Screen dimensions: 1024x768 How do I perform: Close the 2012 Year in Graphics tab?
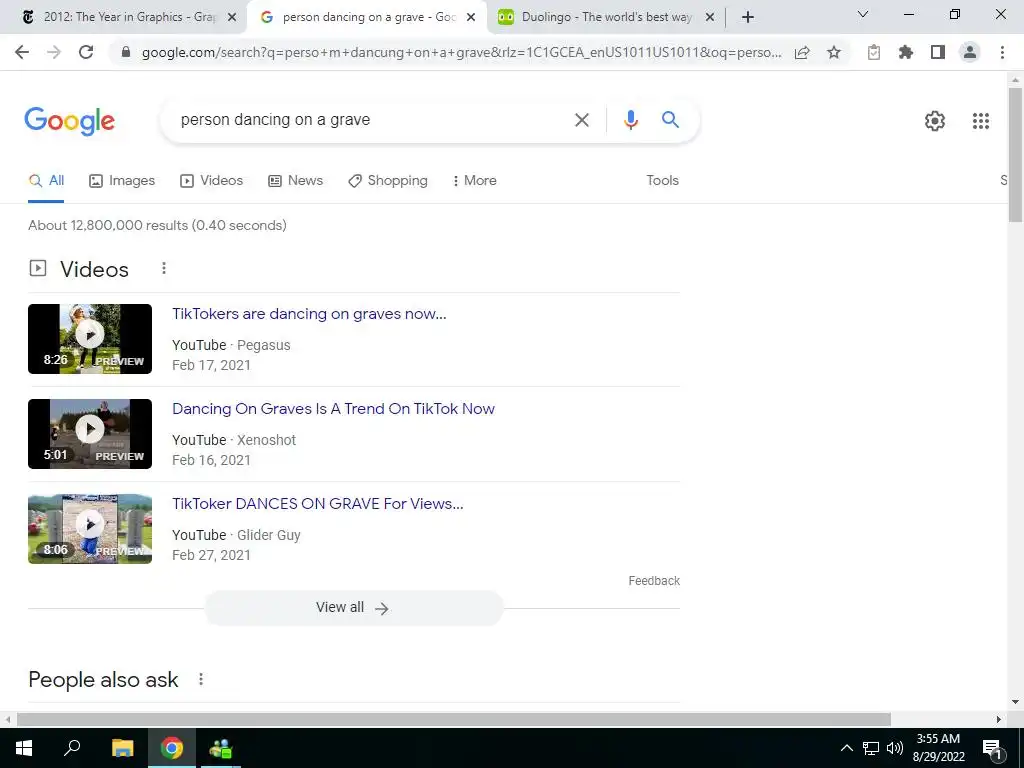pyautogui.click(x=232, y=18)
